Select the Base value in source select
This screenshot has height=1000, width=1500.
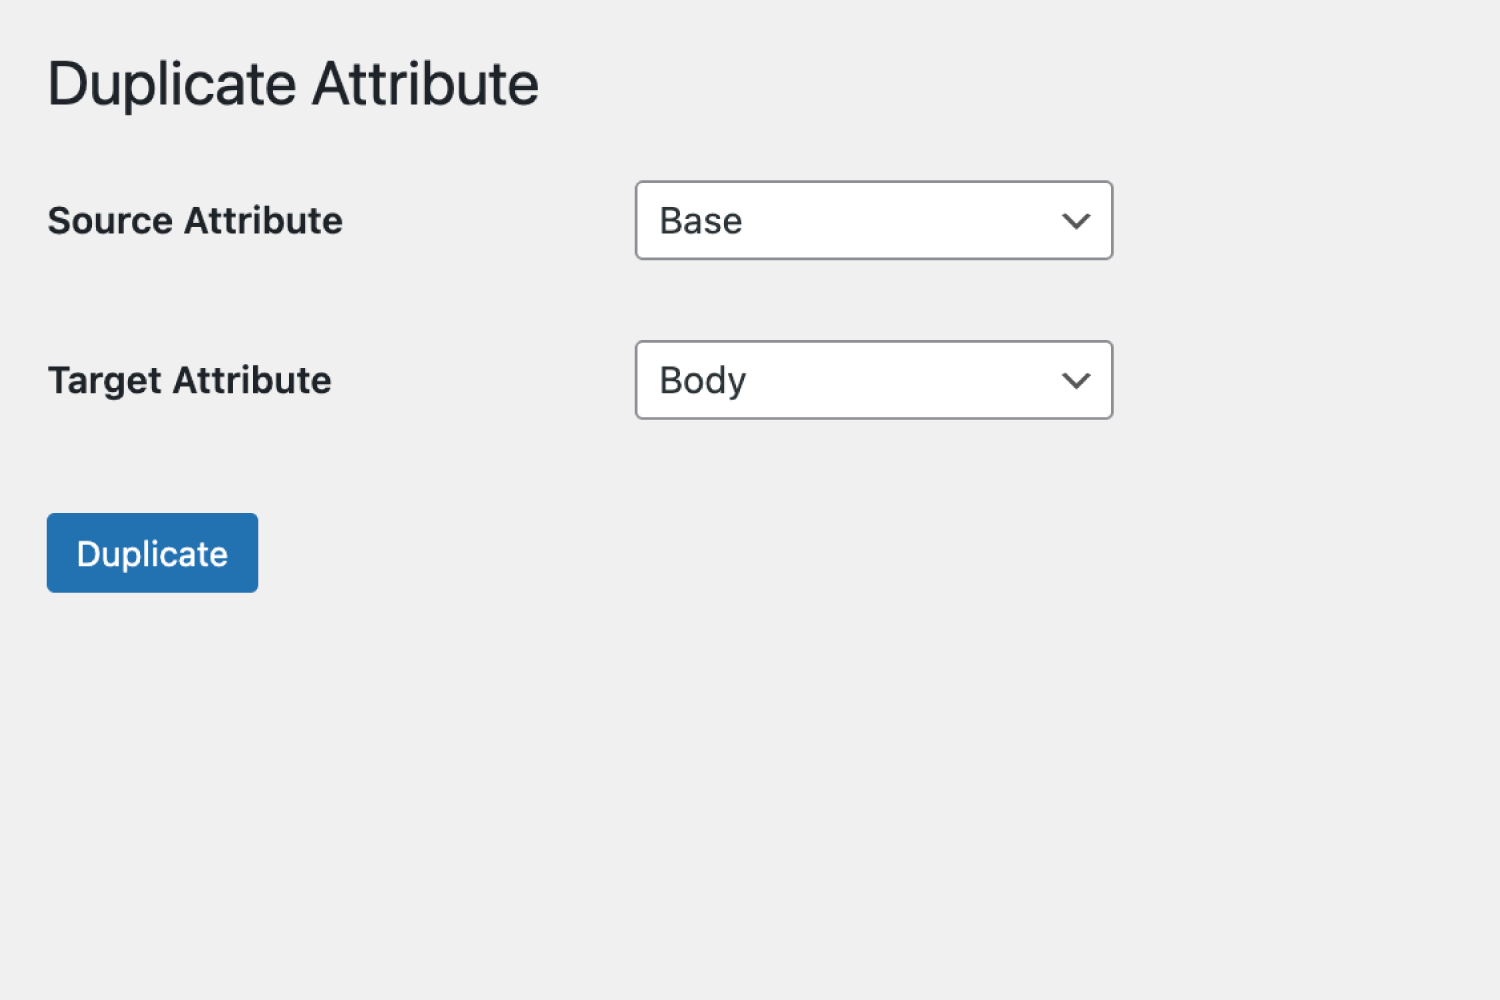point(701,221)
